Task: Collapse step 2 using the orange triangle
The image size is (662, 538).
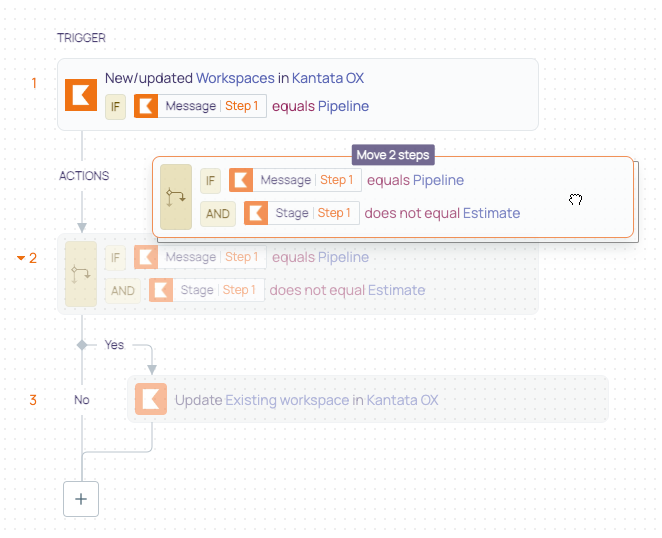Action: pos(21,258)
